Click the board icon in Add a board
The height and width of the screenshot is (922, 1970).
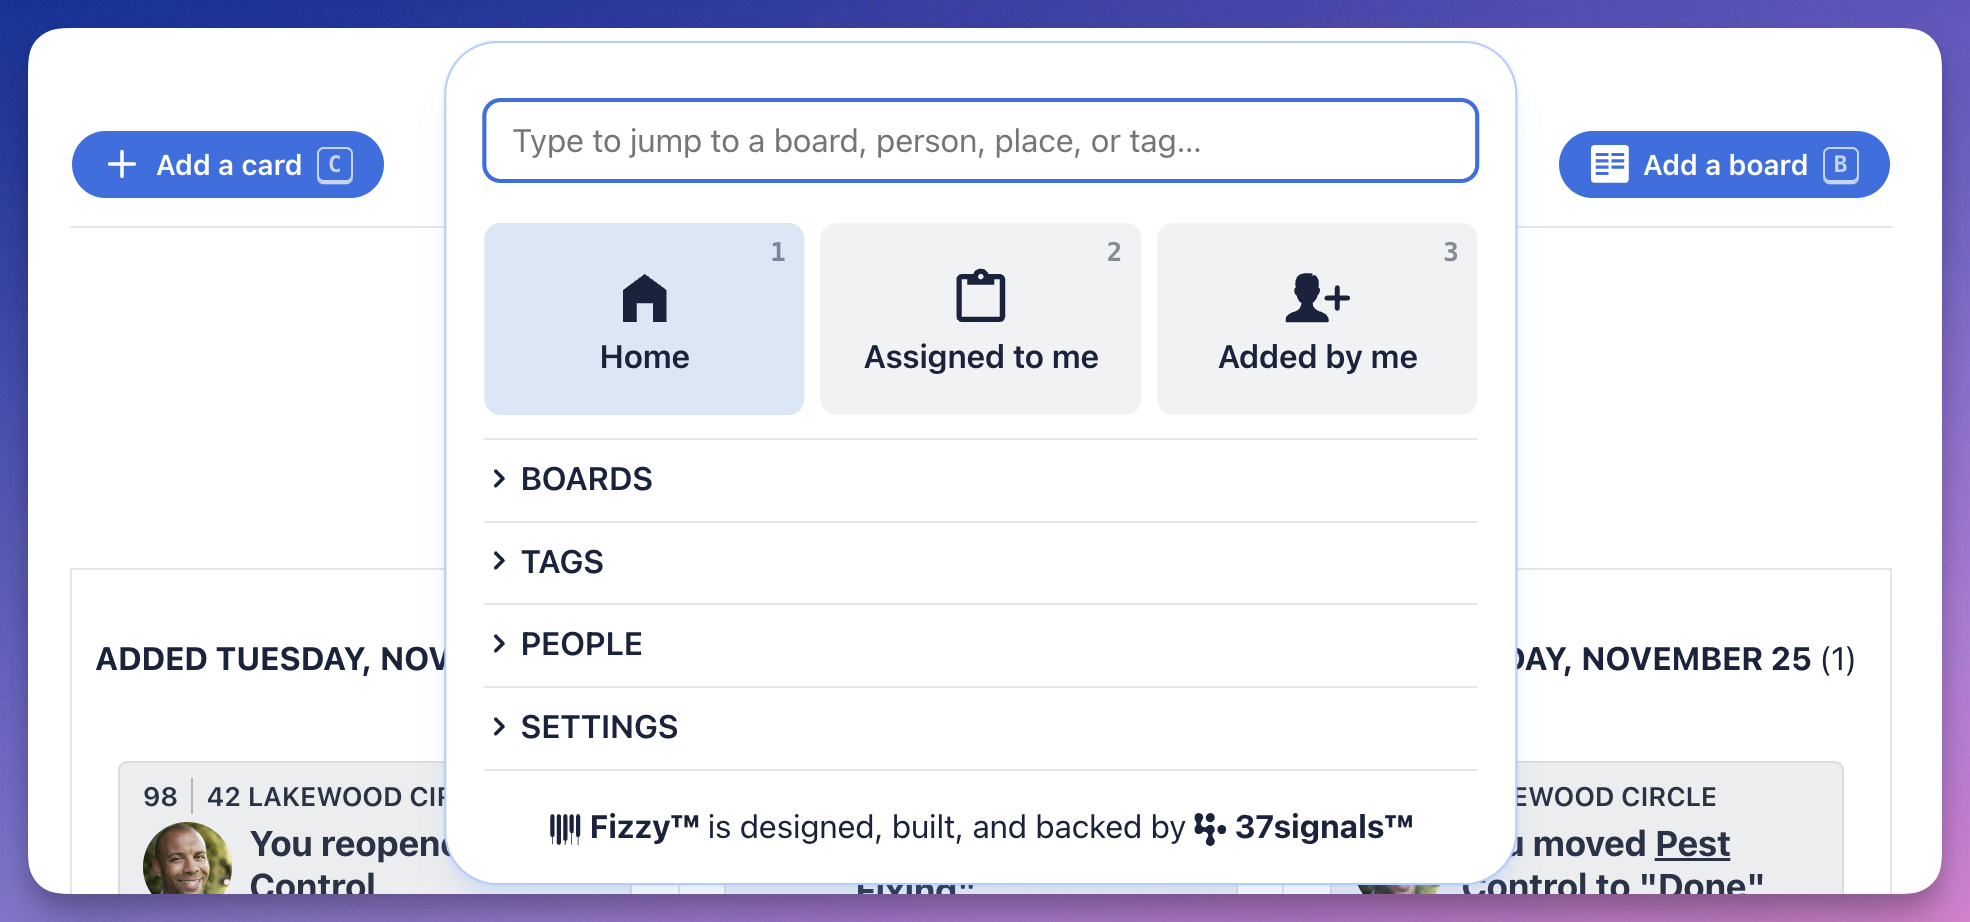pyautogui.click(x=1611, y=164)
